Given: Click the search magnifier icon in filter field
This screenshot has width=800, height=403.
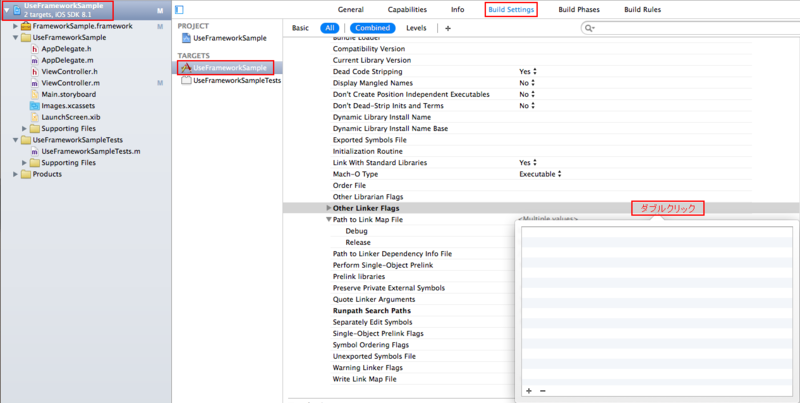Looking at the screenshot, I should click(x=590, y=28).
